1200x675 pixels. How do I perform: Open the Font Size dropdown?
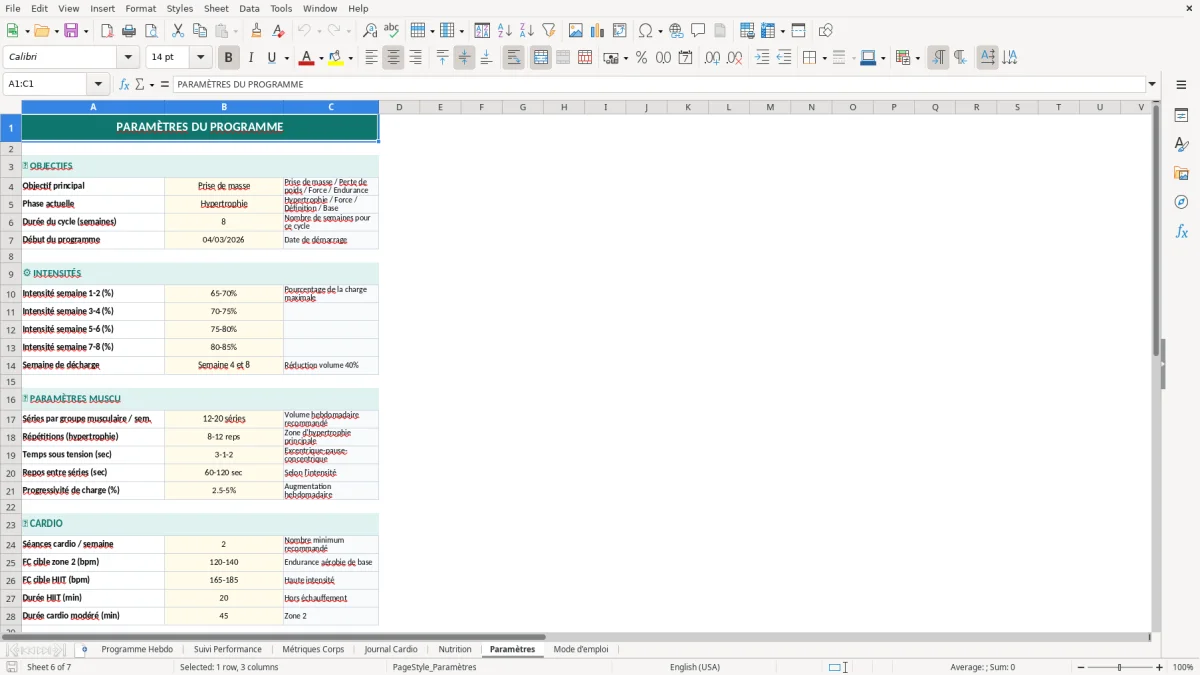[201, 58]
